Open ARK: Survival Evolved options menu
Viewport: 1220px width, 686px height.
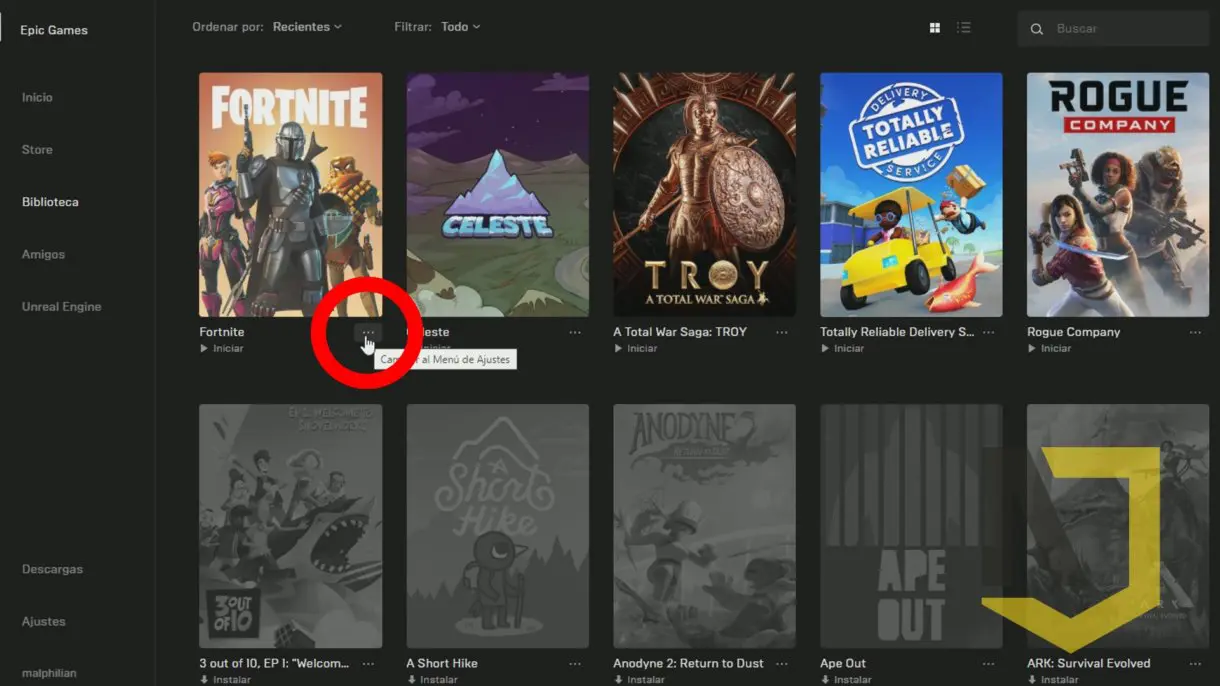click(x=1196, y=663)
